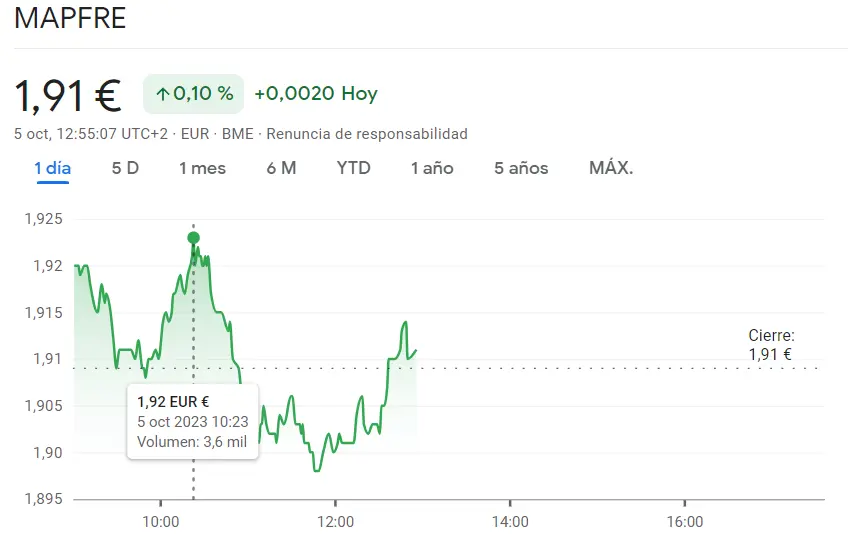Select the '1 día' time range tab
Viewport: 848px width, 549px height.
pos(52,168)
